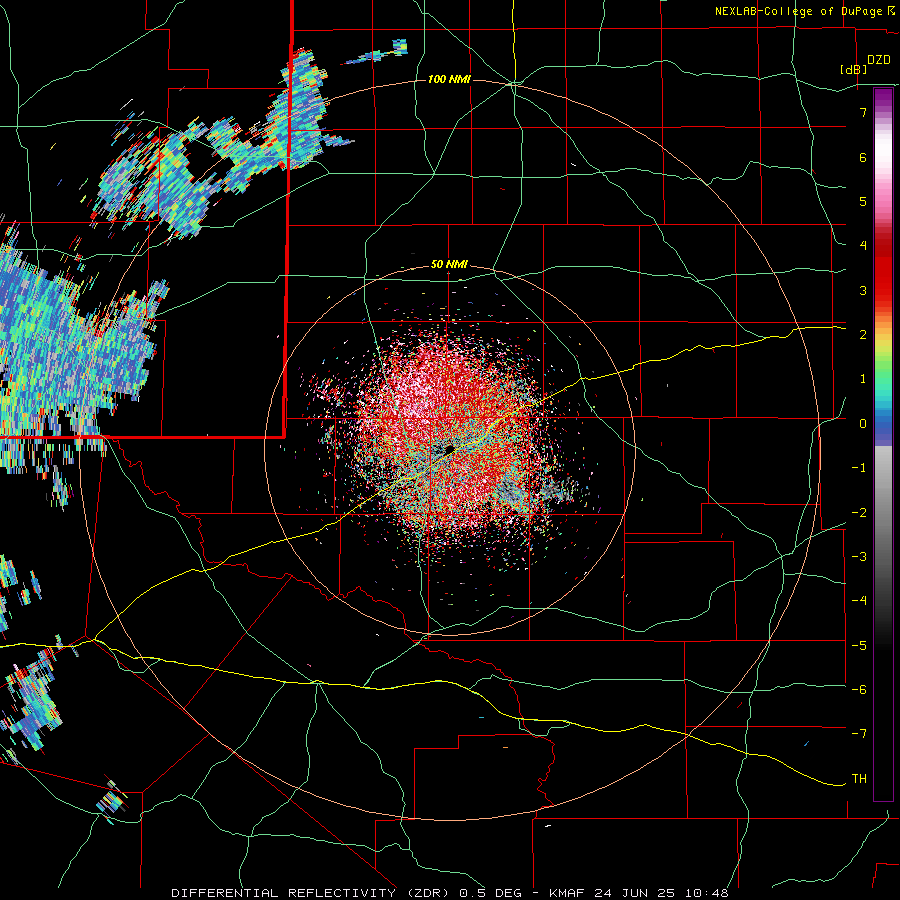This screenshot has height=900, width=900.
Task: Select the -2 scale label
Action: click(859, 513)
